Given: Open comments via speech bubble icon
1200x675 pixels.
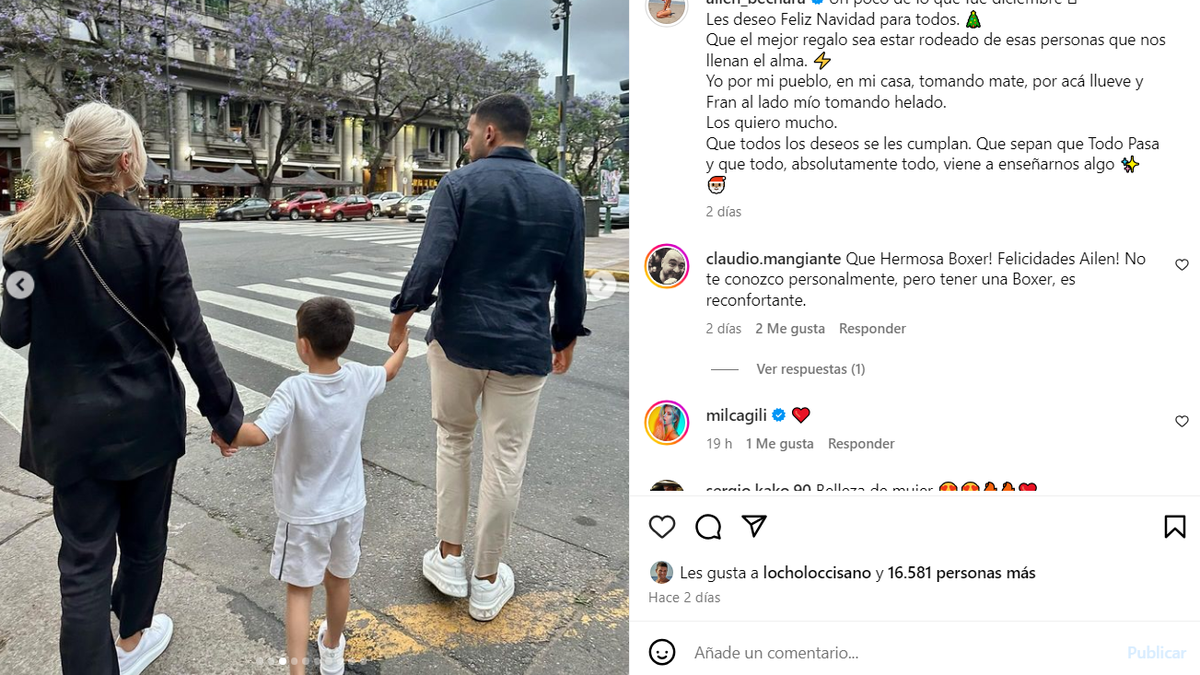Looking at the screenshot, I should 708,527.
